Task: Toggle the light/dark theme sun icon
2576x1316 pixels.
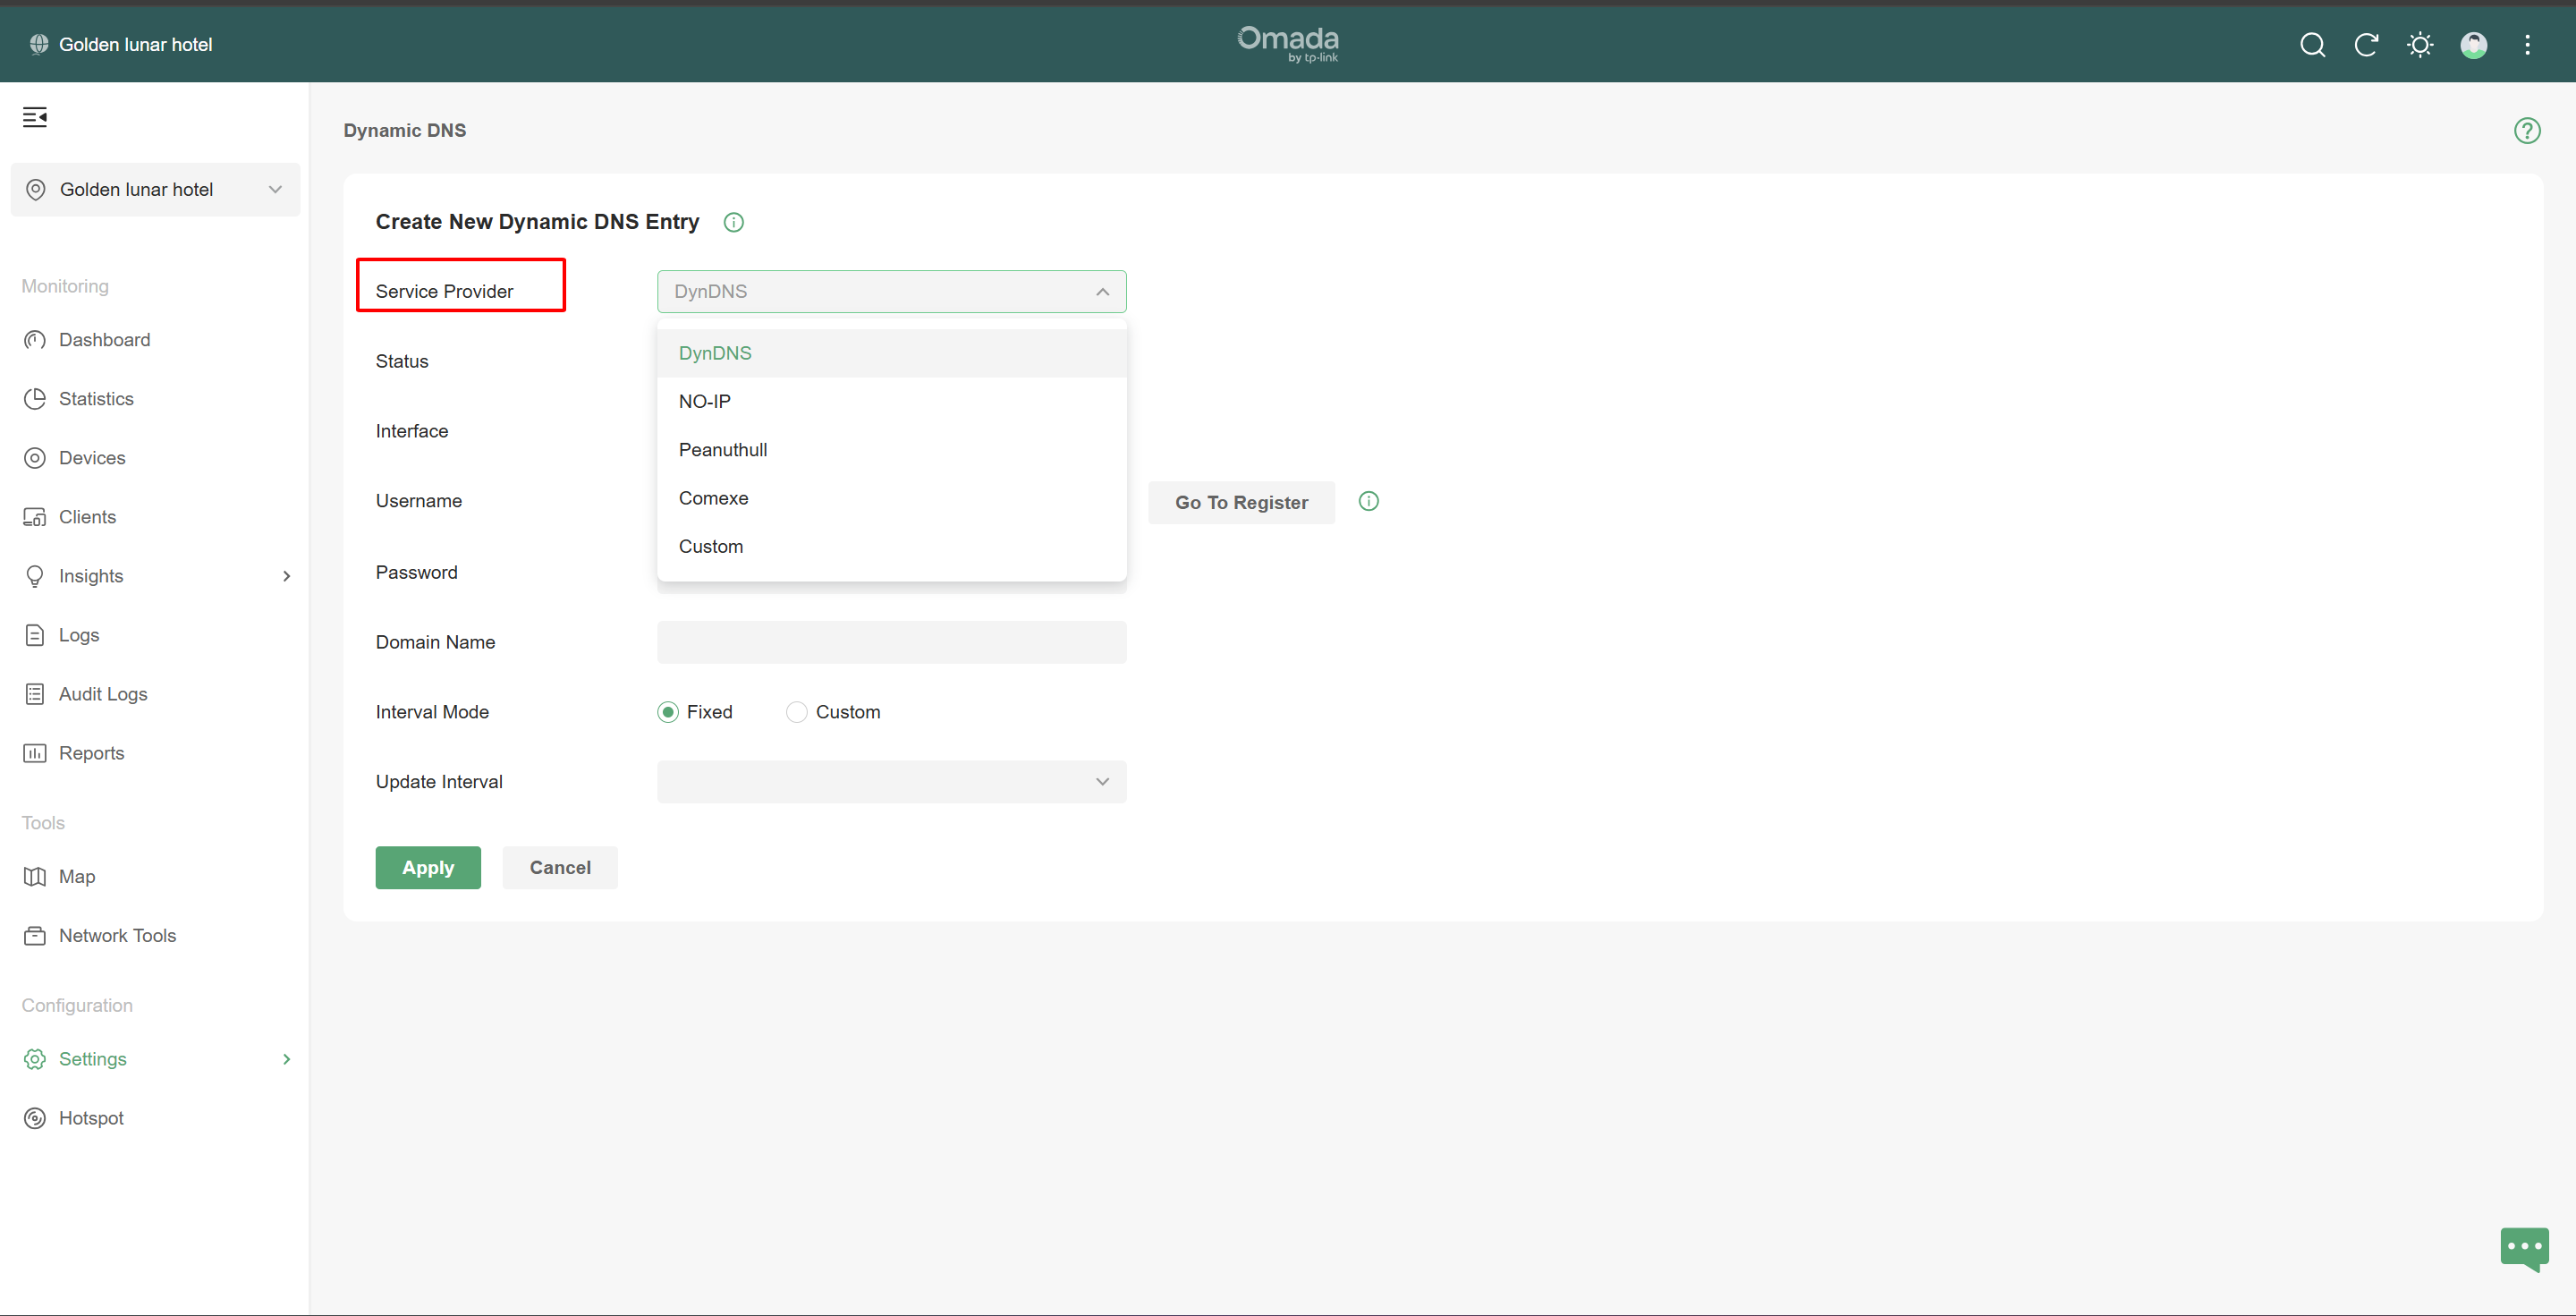Action: 2420,45
